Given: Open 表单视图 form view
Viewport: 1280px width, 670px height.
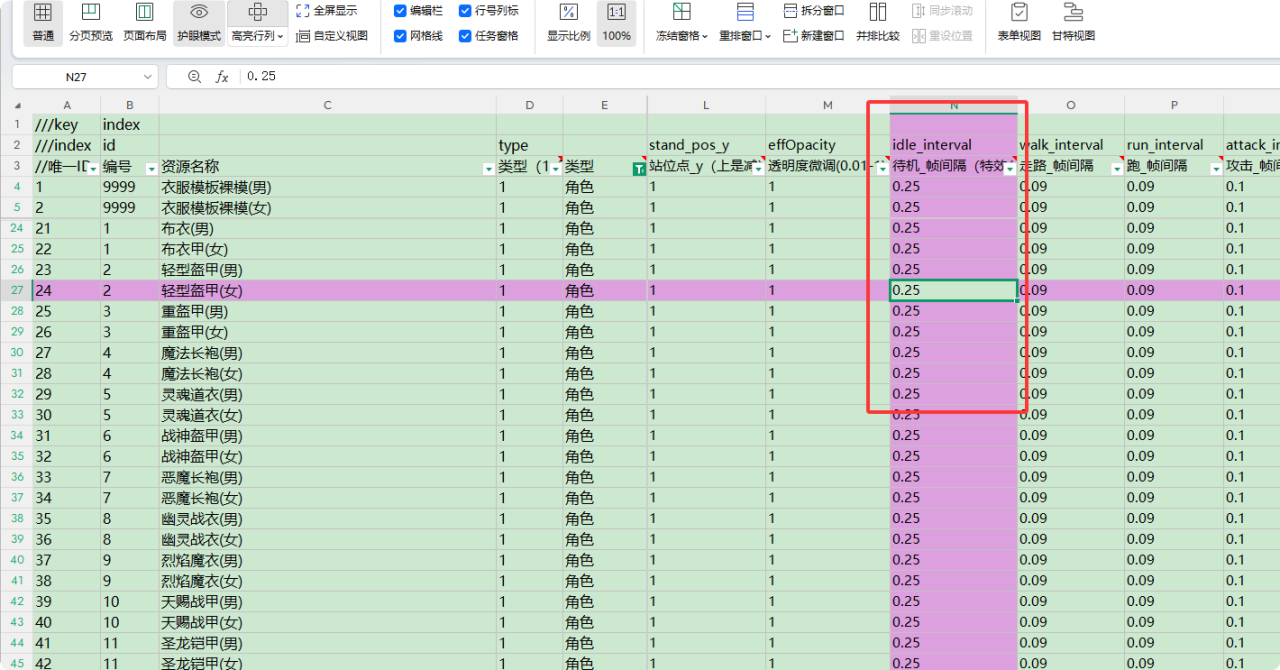Looking at the screenshot, I should pyautogui.click(x=1019, y=23).
